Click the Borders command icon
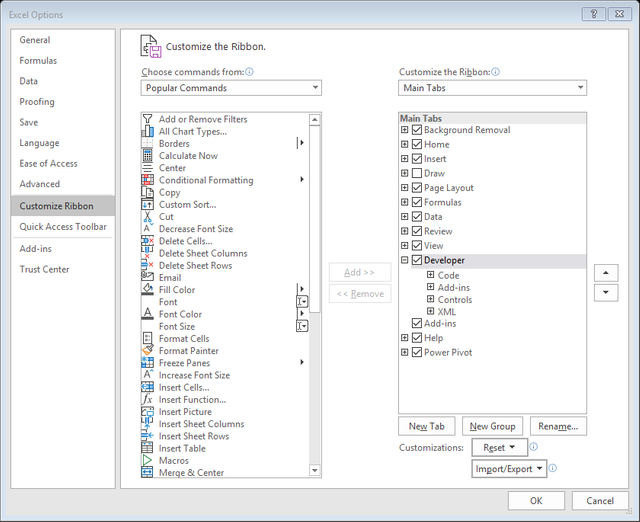The height and width of the screenshot is (522, 640). coord(147,143)
